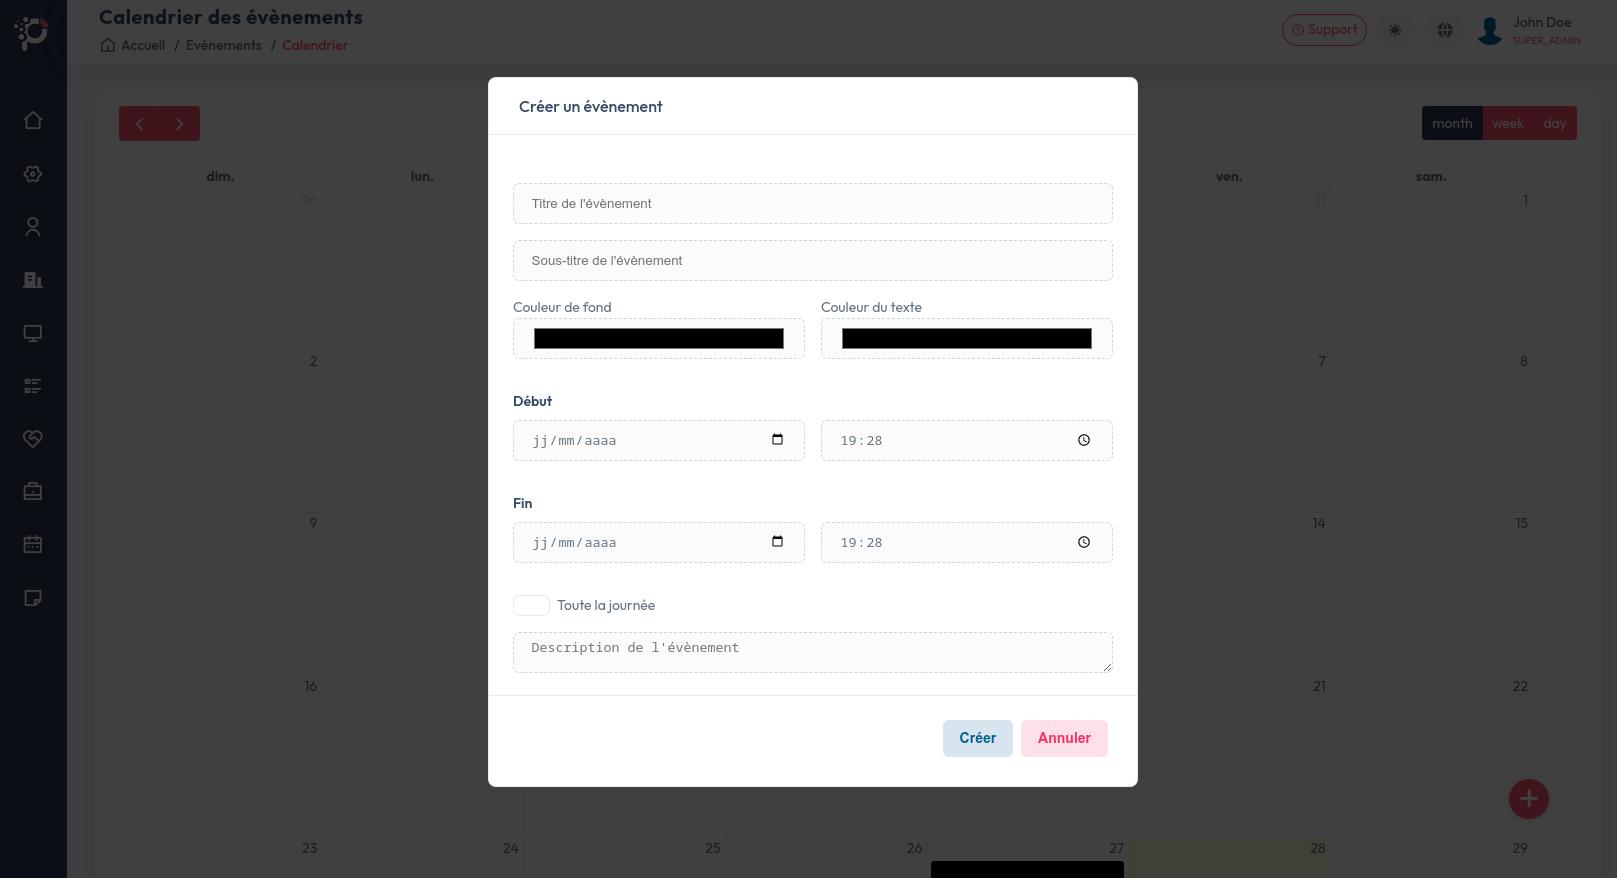
Task: Focus the Titre de l'évènement field
Action: pos(813,203)
